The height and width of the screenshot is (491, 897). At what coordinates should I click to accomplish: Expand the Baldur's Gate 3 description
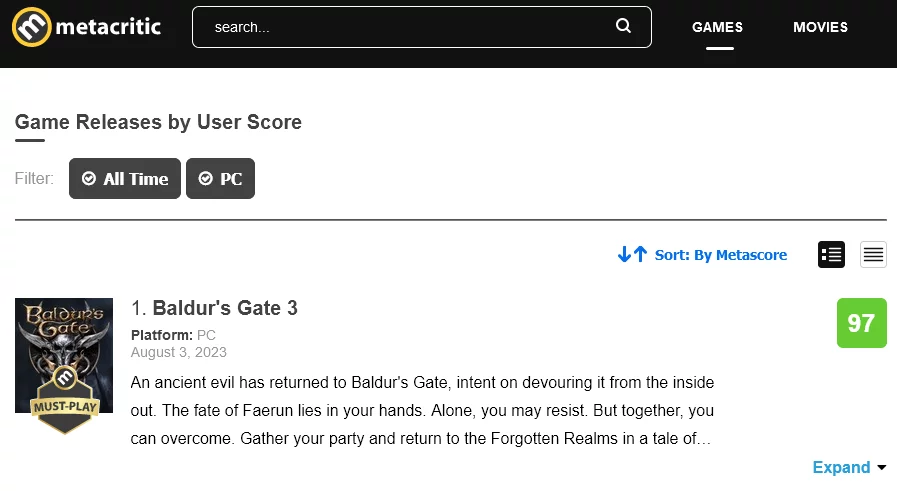849,468
